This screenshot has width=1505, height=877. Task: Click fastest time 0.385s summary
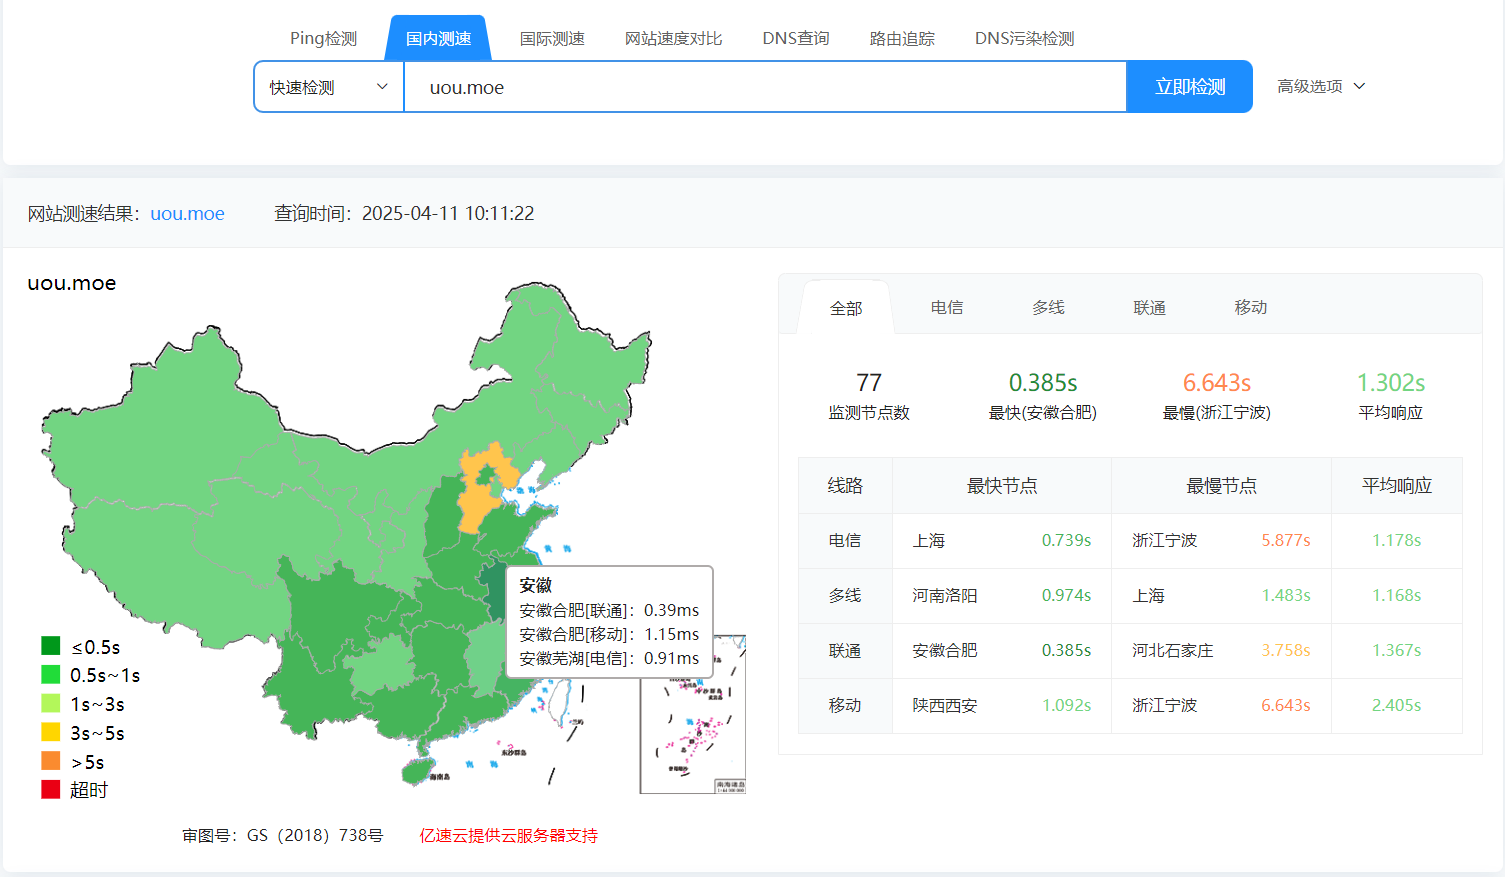[x=1043, y=383]
